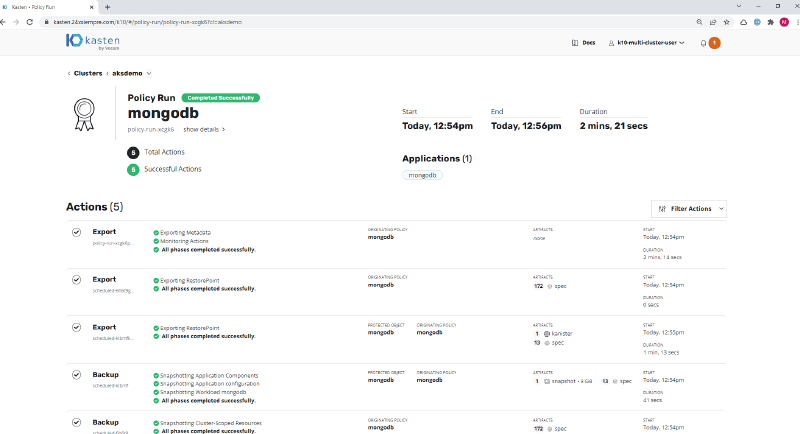Click the browser zoom magnifier icon
Image resolution: width=800 pixels, height=434 pixels.
click(699, 22)
